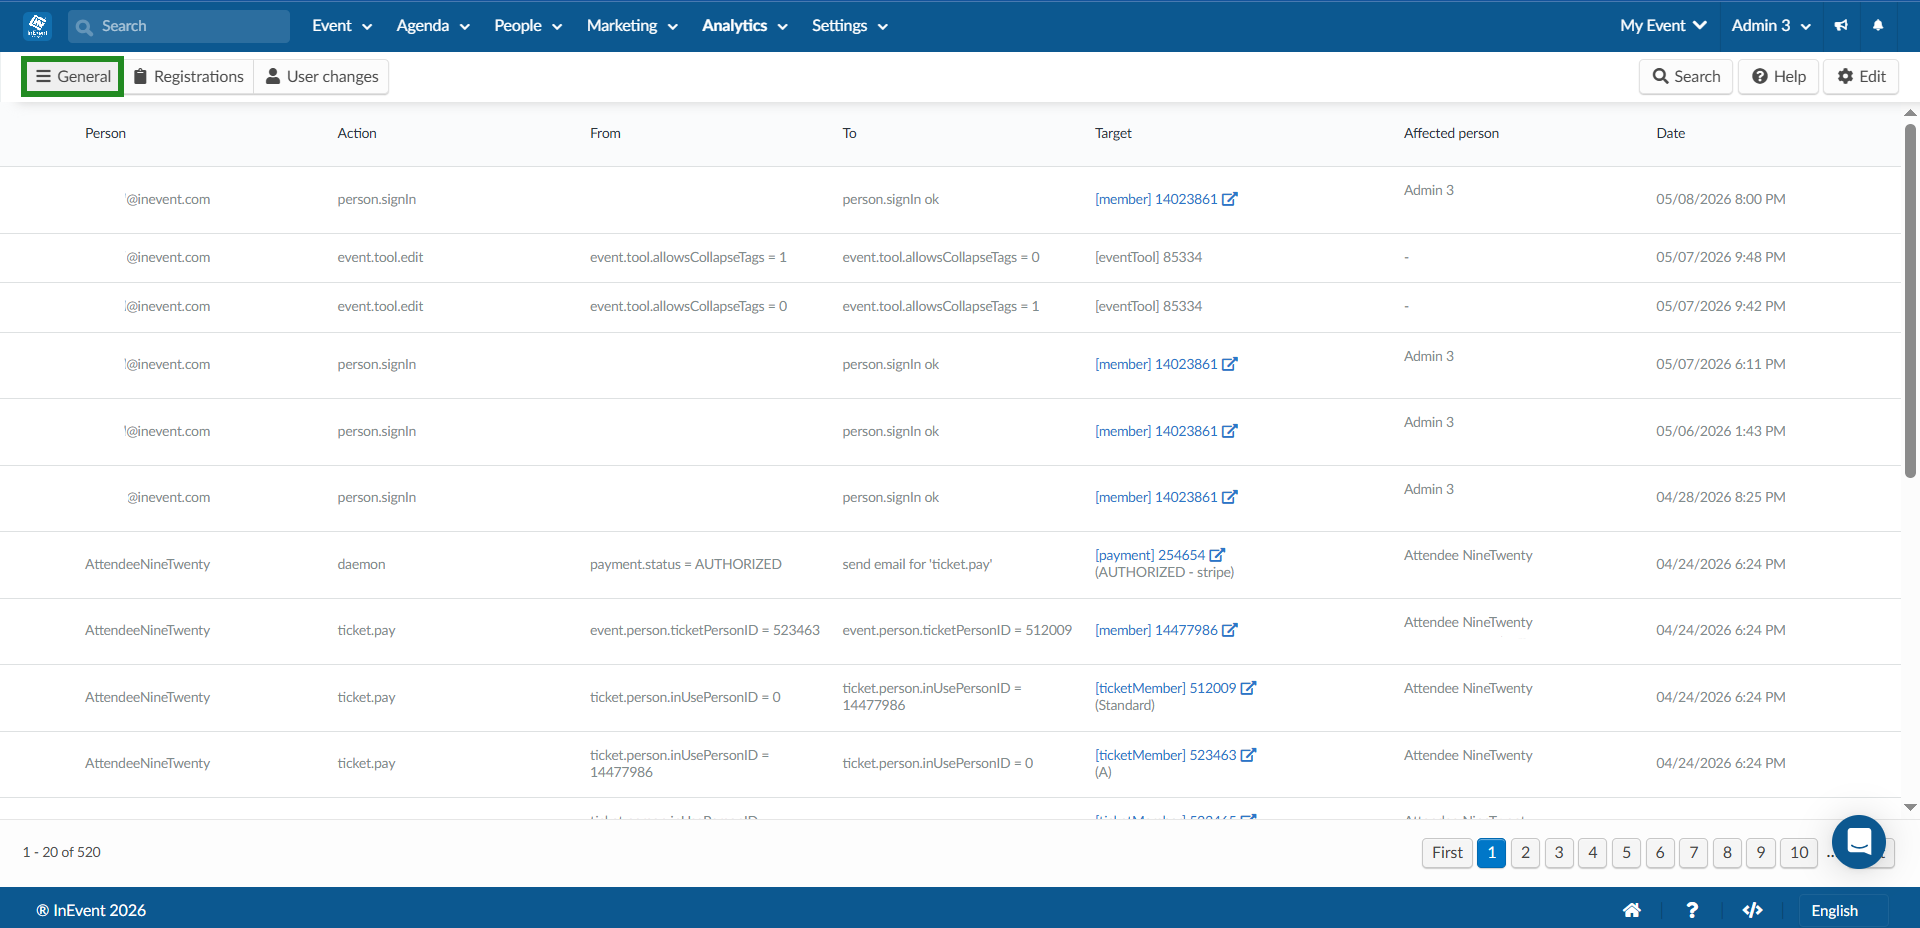Viewport: 1920px width, 928px height.
Task: Go to page 8 of logs
Action: pos(1727,852)
